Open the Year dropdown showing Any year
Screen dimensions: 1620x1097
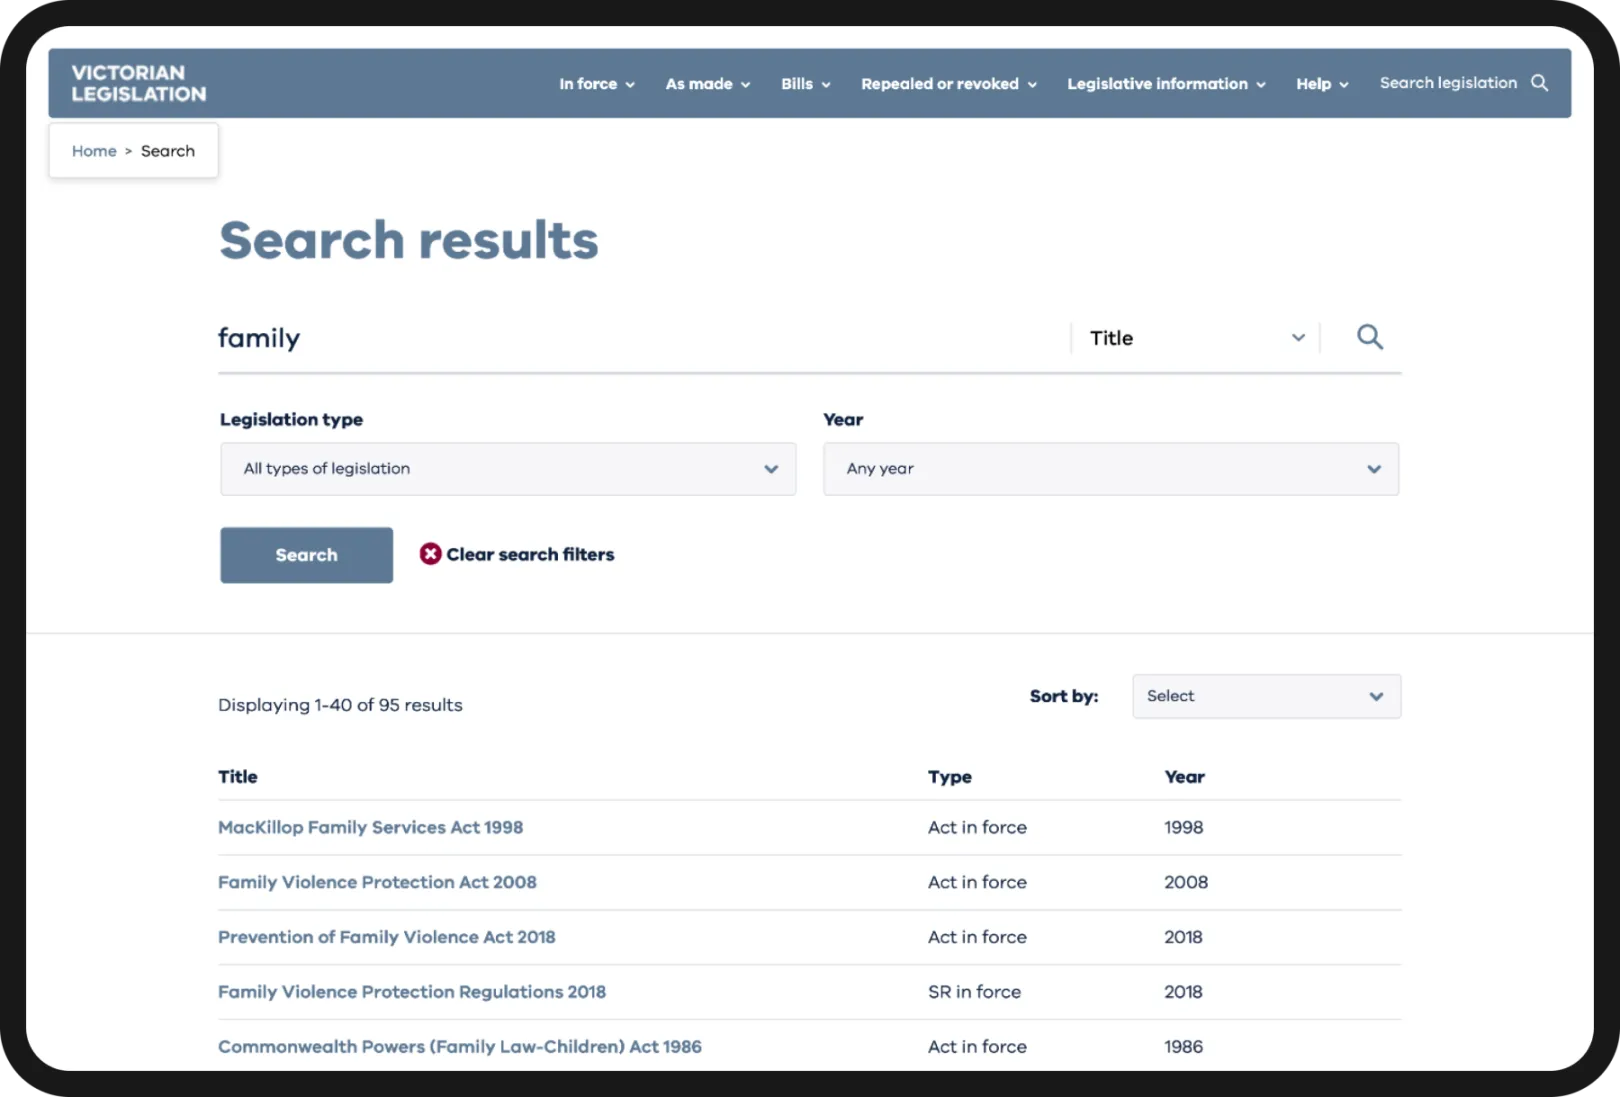(x=1110, y=468)
